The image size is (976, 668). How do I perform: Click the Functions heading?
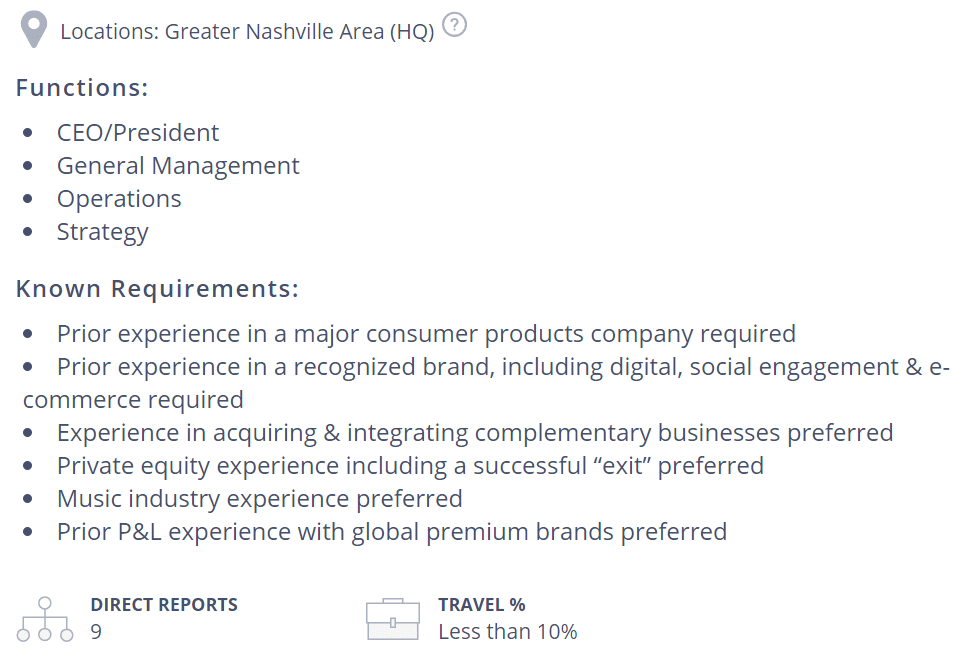(82, 88)
